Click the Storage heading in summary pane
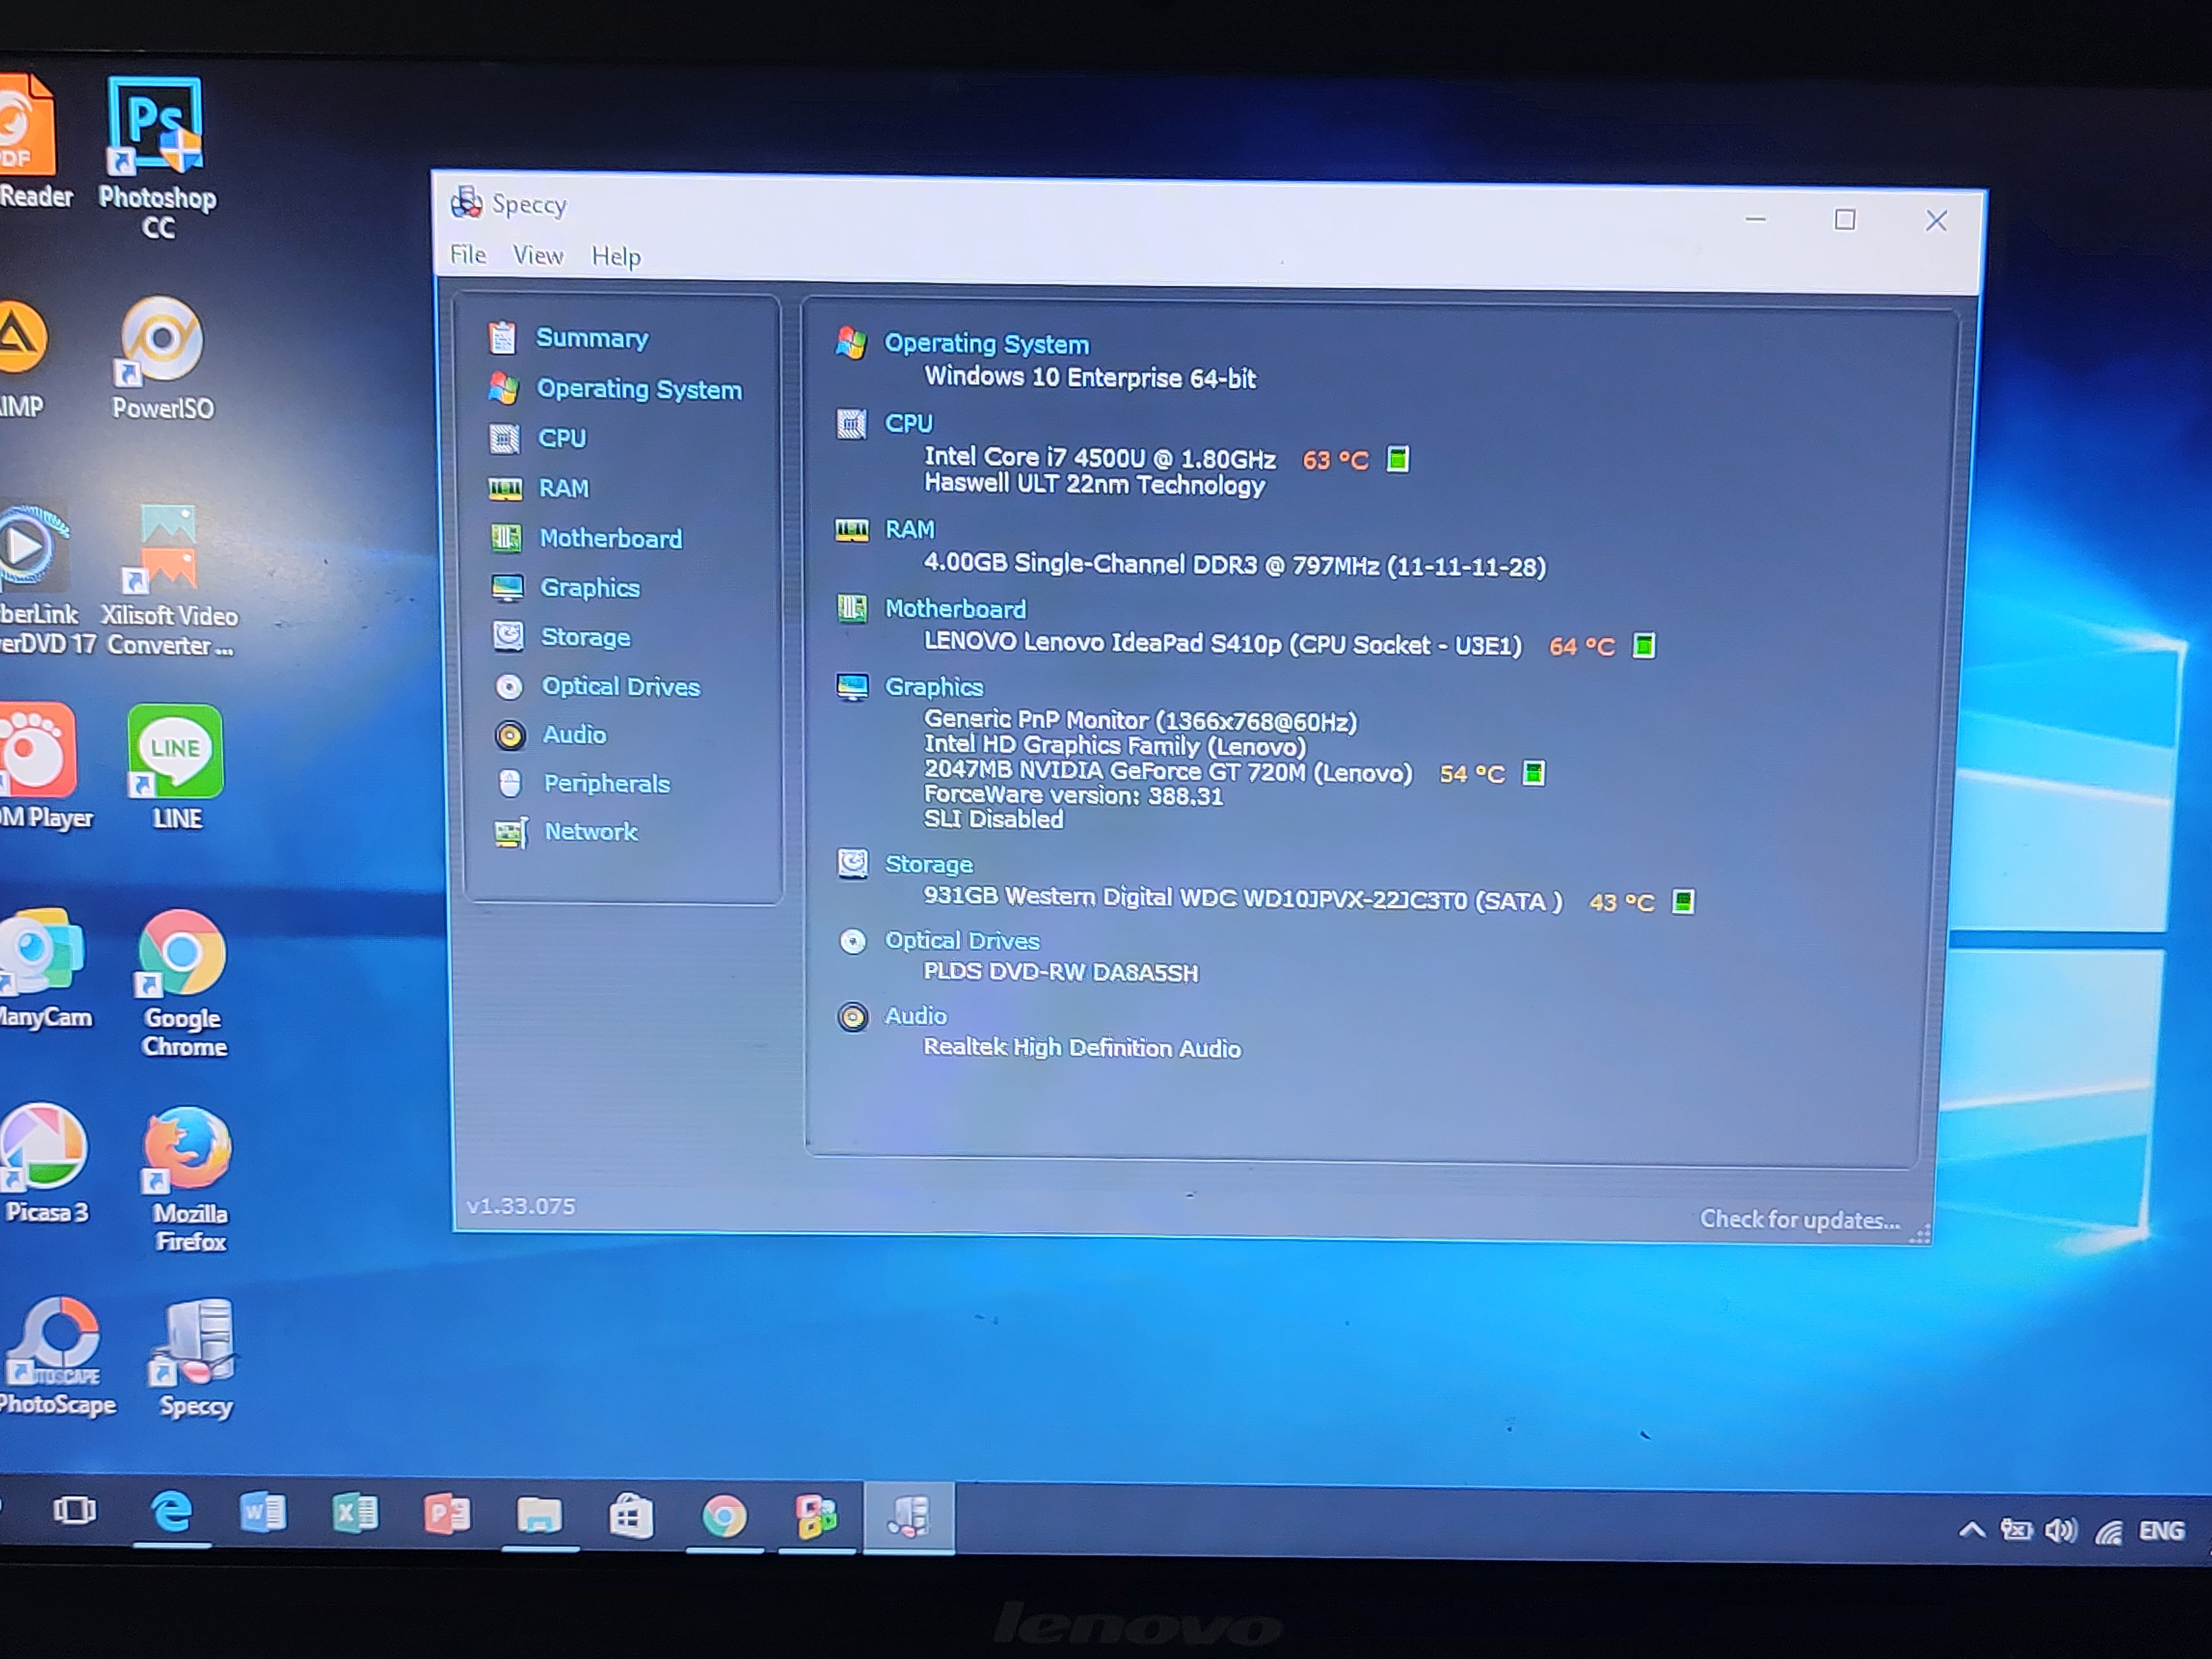This screenshot has height=1659, width=2212. (928, 864)
